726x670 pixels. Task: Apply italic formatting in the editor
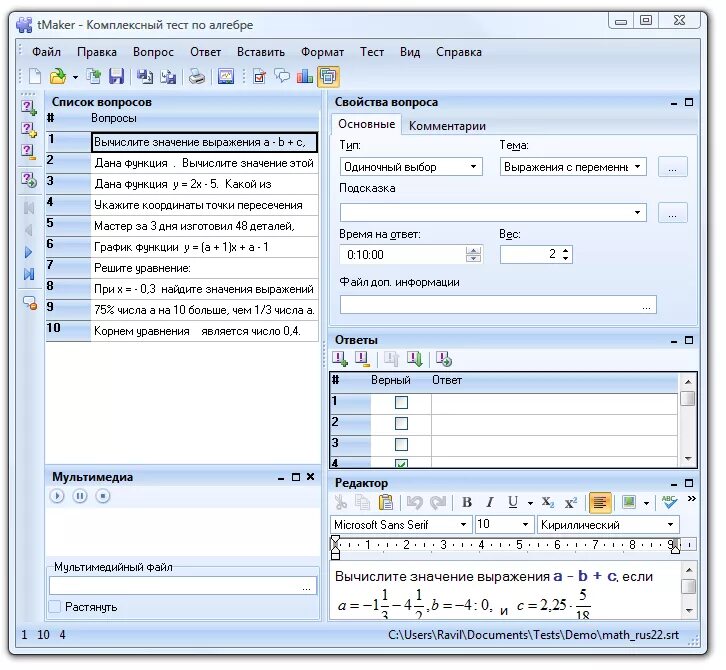490,502
